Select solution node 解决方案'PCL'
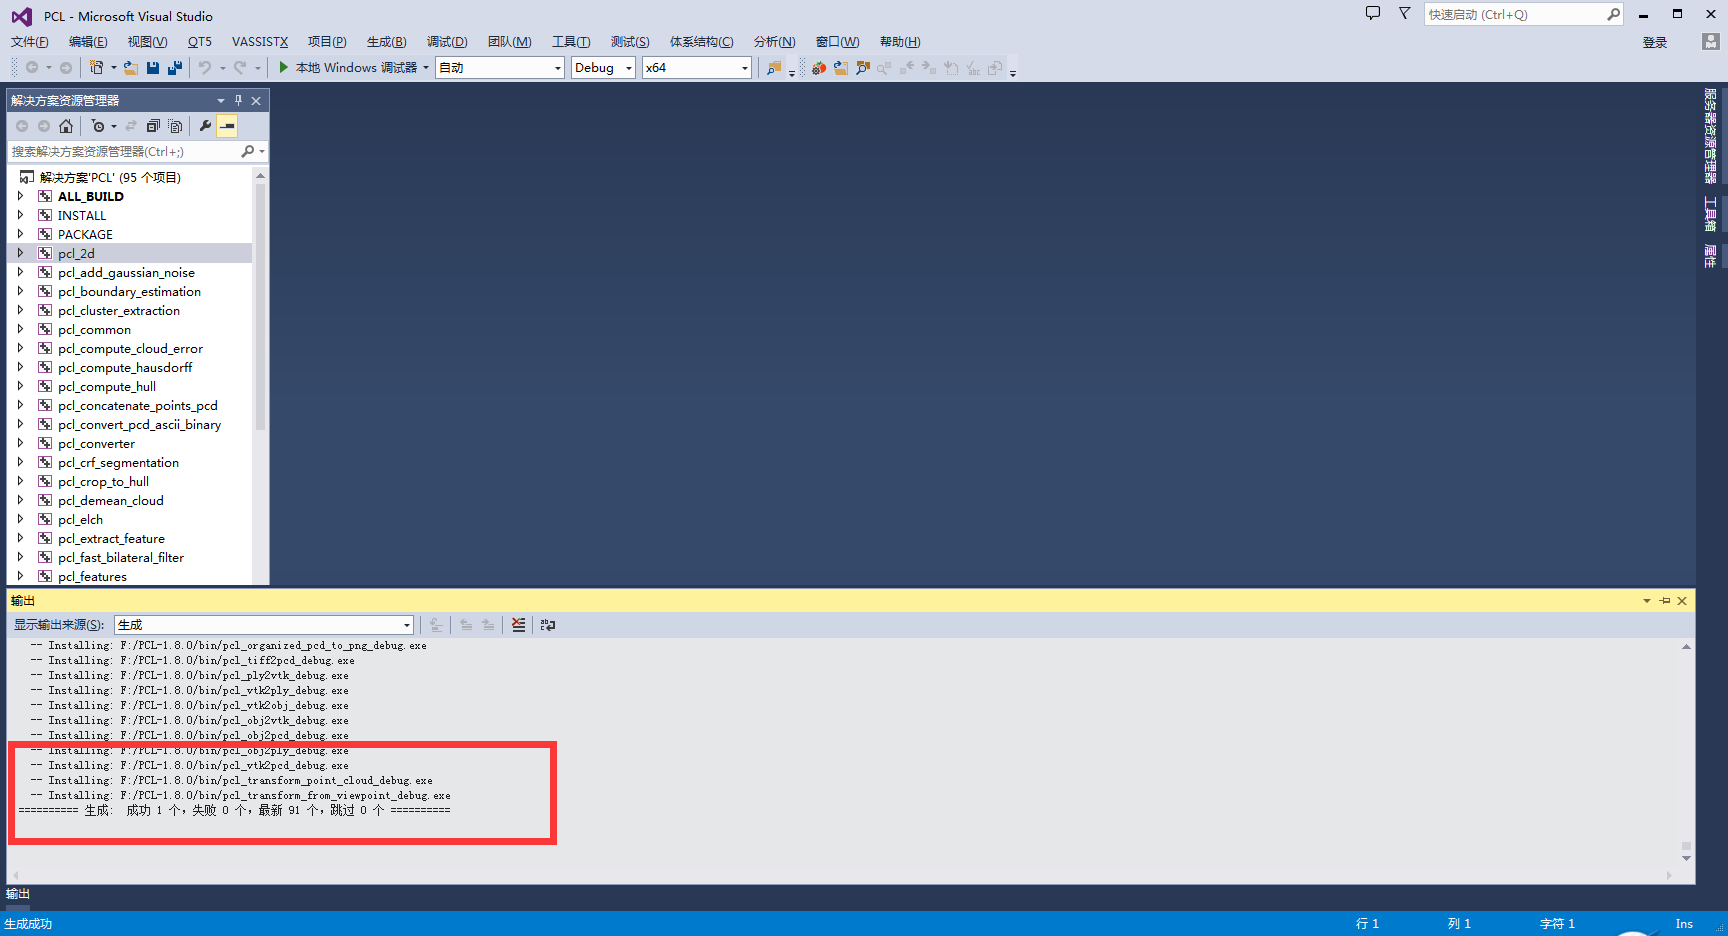This screenshot has height=936, width=1728. (x=110, y=177)
